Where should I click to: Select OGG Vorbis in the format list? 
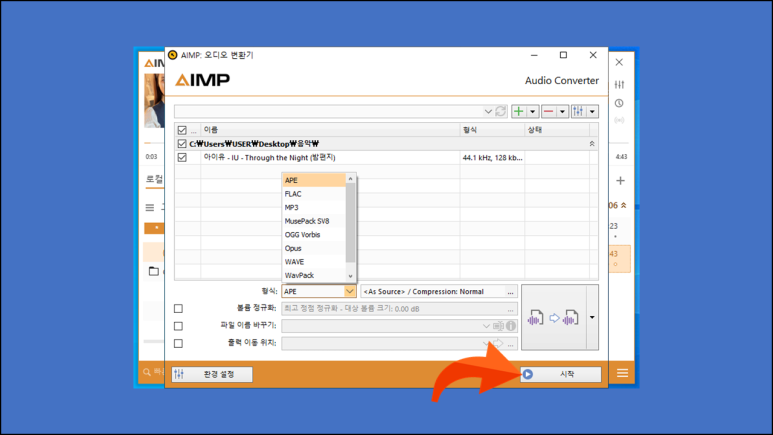(314, 235)
